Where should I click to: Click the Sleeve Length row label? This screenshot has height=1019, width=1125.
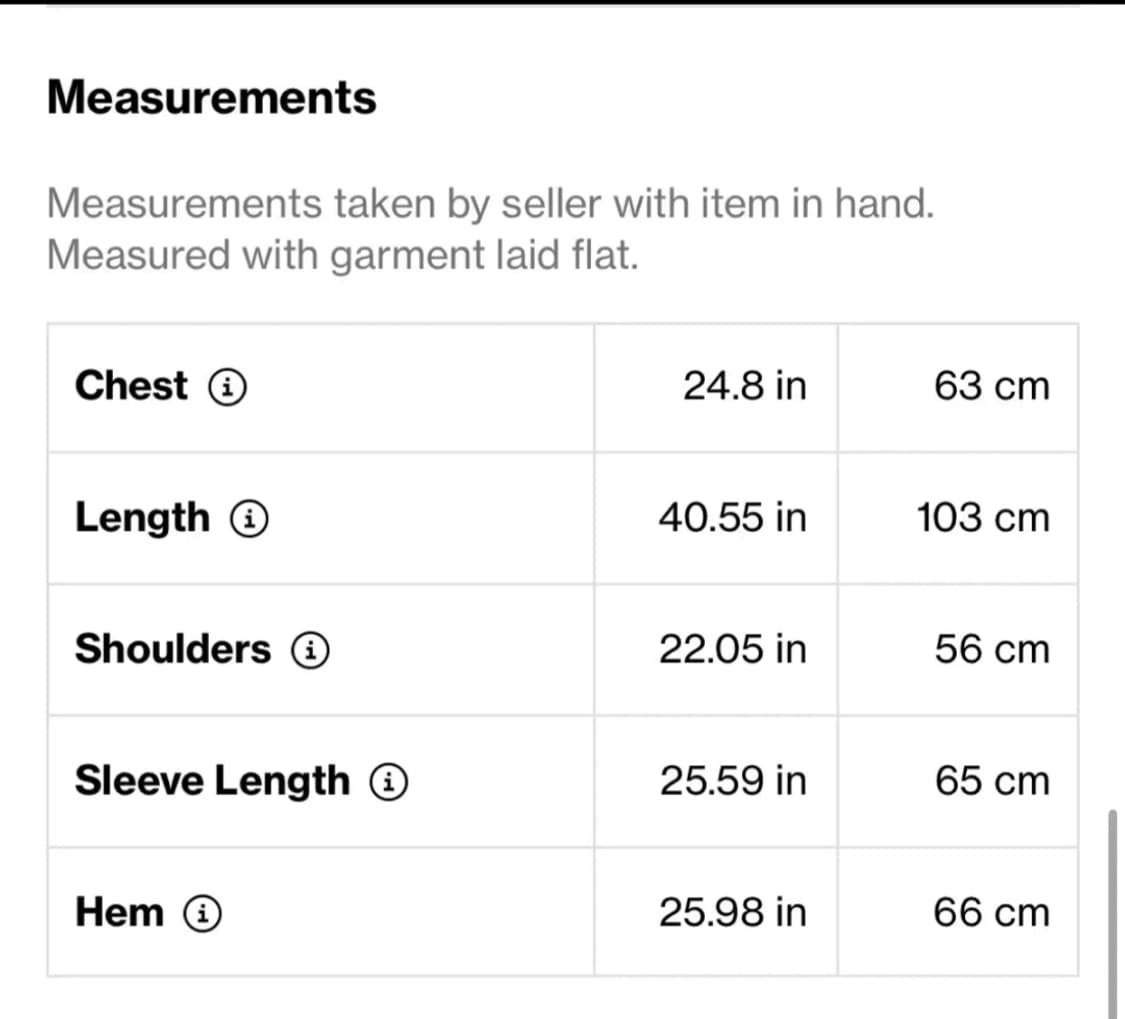tap(212, 781)
